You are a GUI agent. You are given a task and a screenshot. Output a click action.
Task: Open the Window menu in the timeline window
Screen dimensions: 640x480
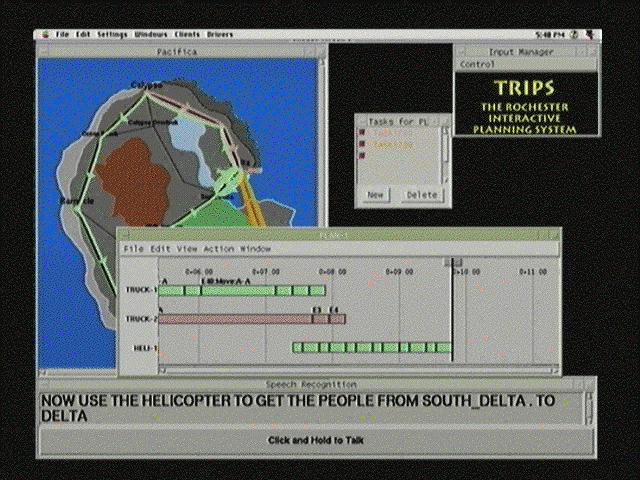[x=256, y=249]
